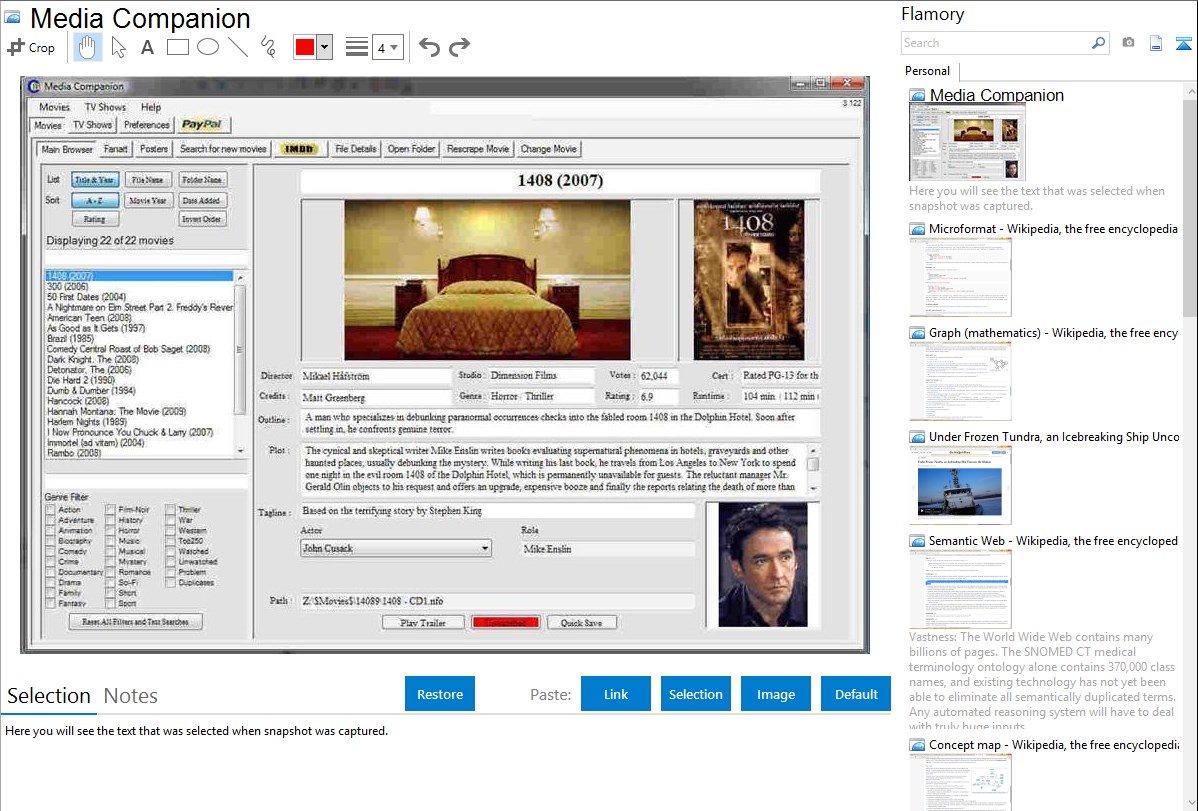Image resolution: width=1198 pixels, height=811 pixels.
Task: Paste as Selection
Action: (x=695, y=694)
